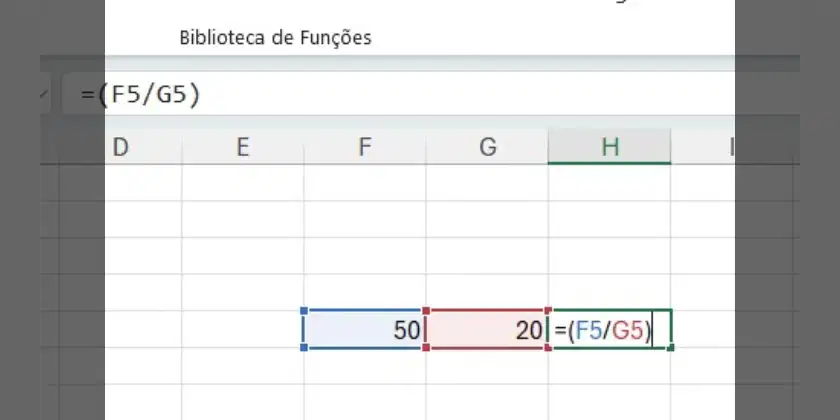Click inside cell H5 with the formula
This screenshot has height=420, width=840.
pyautogui.click(x=610, y=329)
